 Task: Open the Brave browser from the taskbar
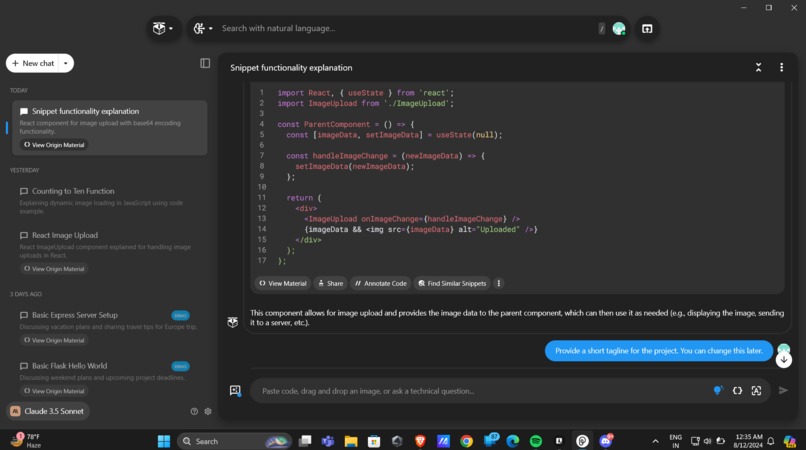420,441
